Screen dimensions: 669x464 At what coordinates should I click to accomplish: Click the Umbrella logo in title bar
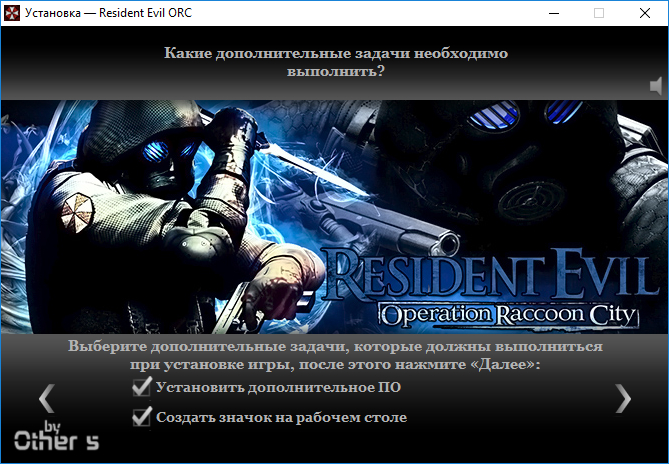12,13
